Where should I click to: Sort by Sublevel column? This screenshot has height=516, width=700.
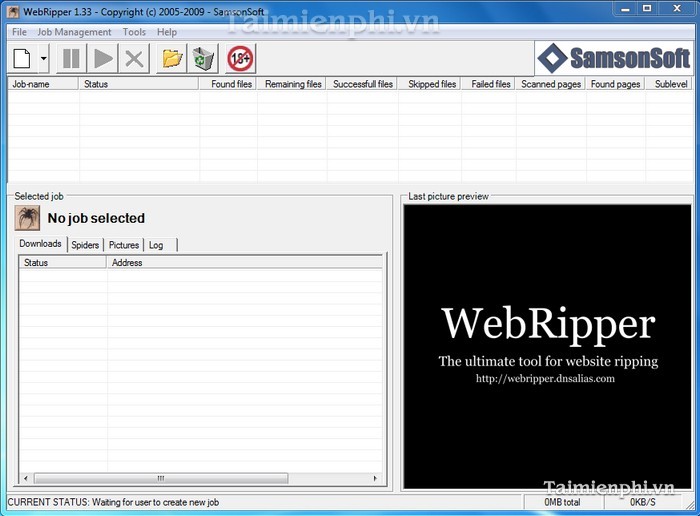669,84
